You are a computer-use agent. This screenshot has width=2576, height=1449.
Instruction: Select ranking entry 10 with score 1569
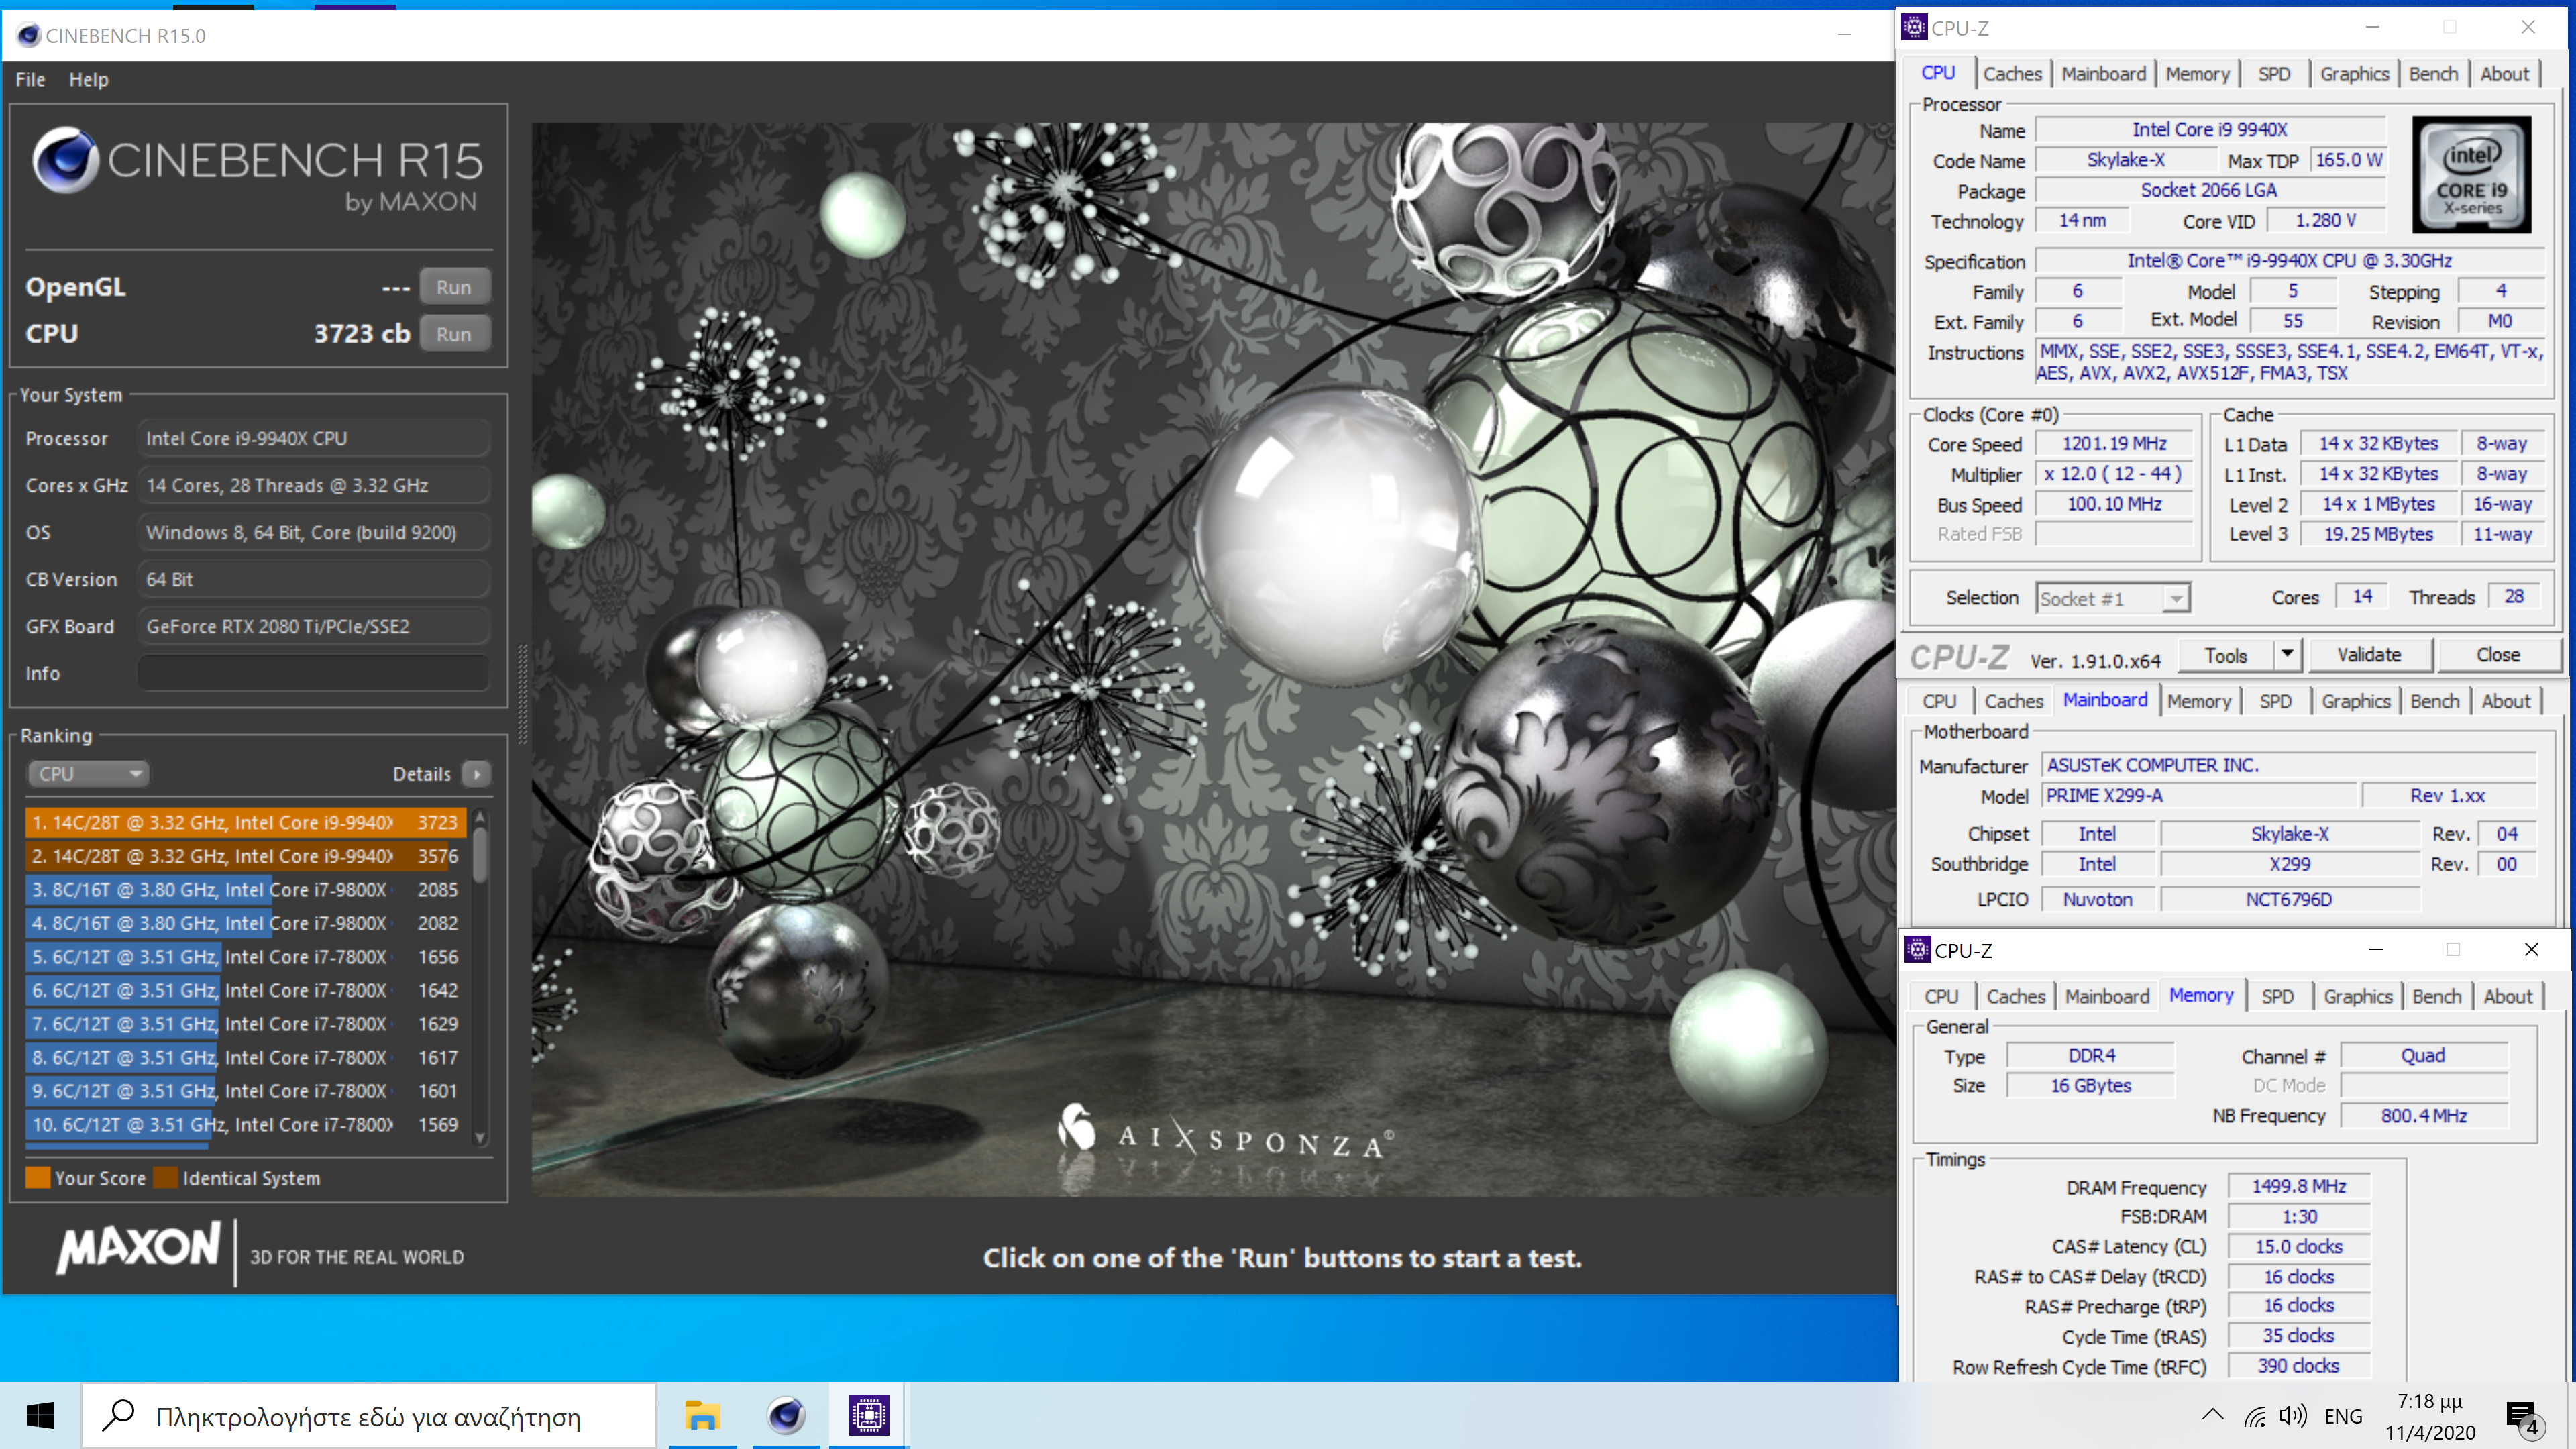point(246,1124)
